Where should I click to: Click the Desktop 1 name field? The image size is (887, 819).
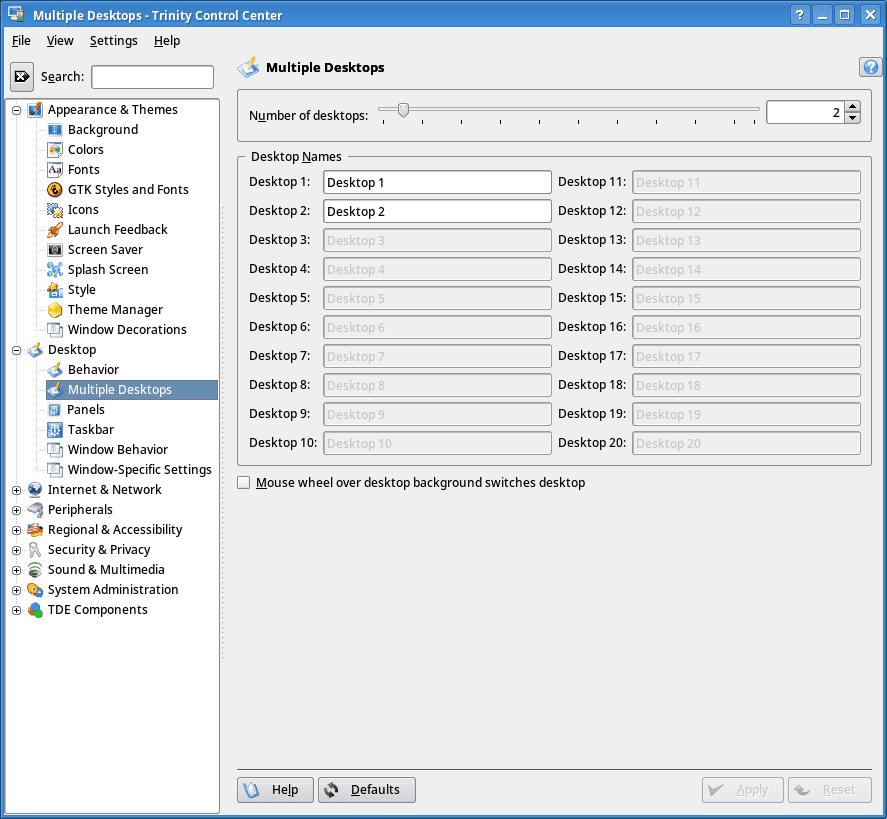[x=437, y=182]
